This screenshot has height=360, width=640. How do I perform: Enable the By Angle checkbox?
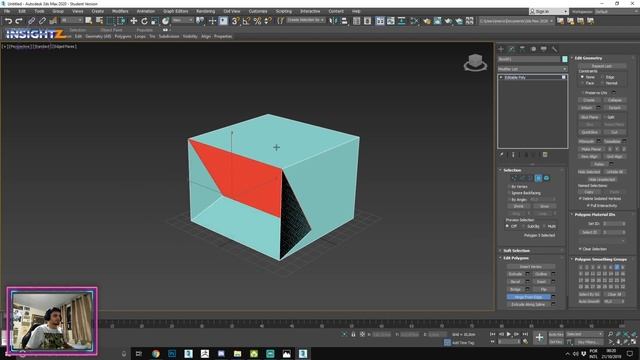pos(509,200)
